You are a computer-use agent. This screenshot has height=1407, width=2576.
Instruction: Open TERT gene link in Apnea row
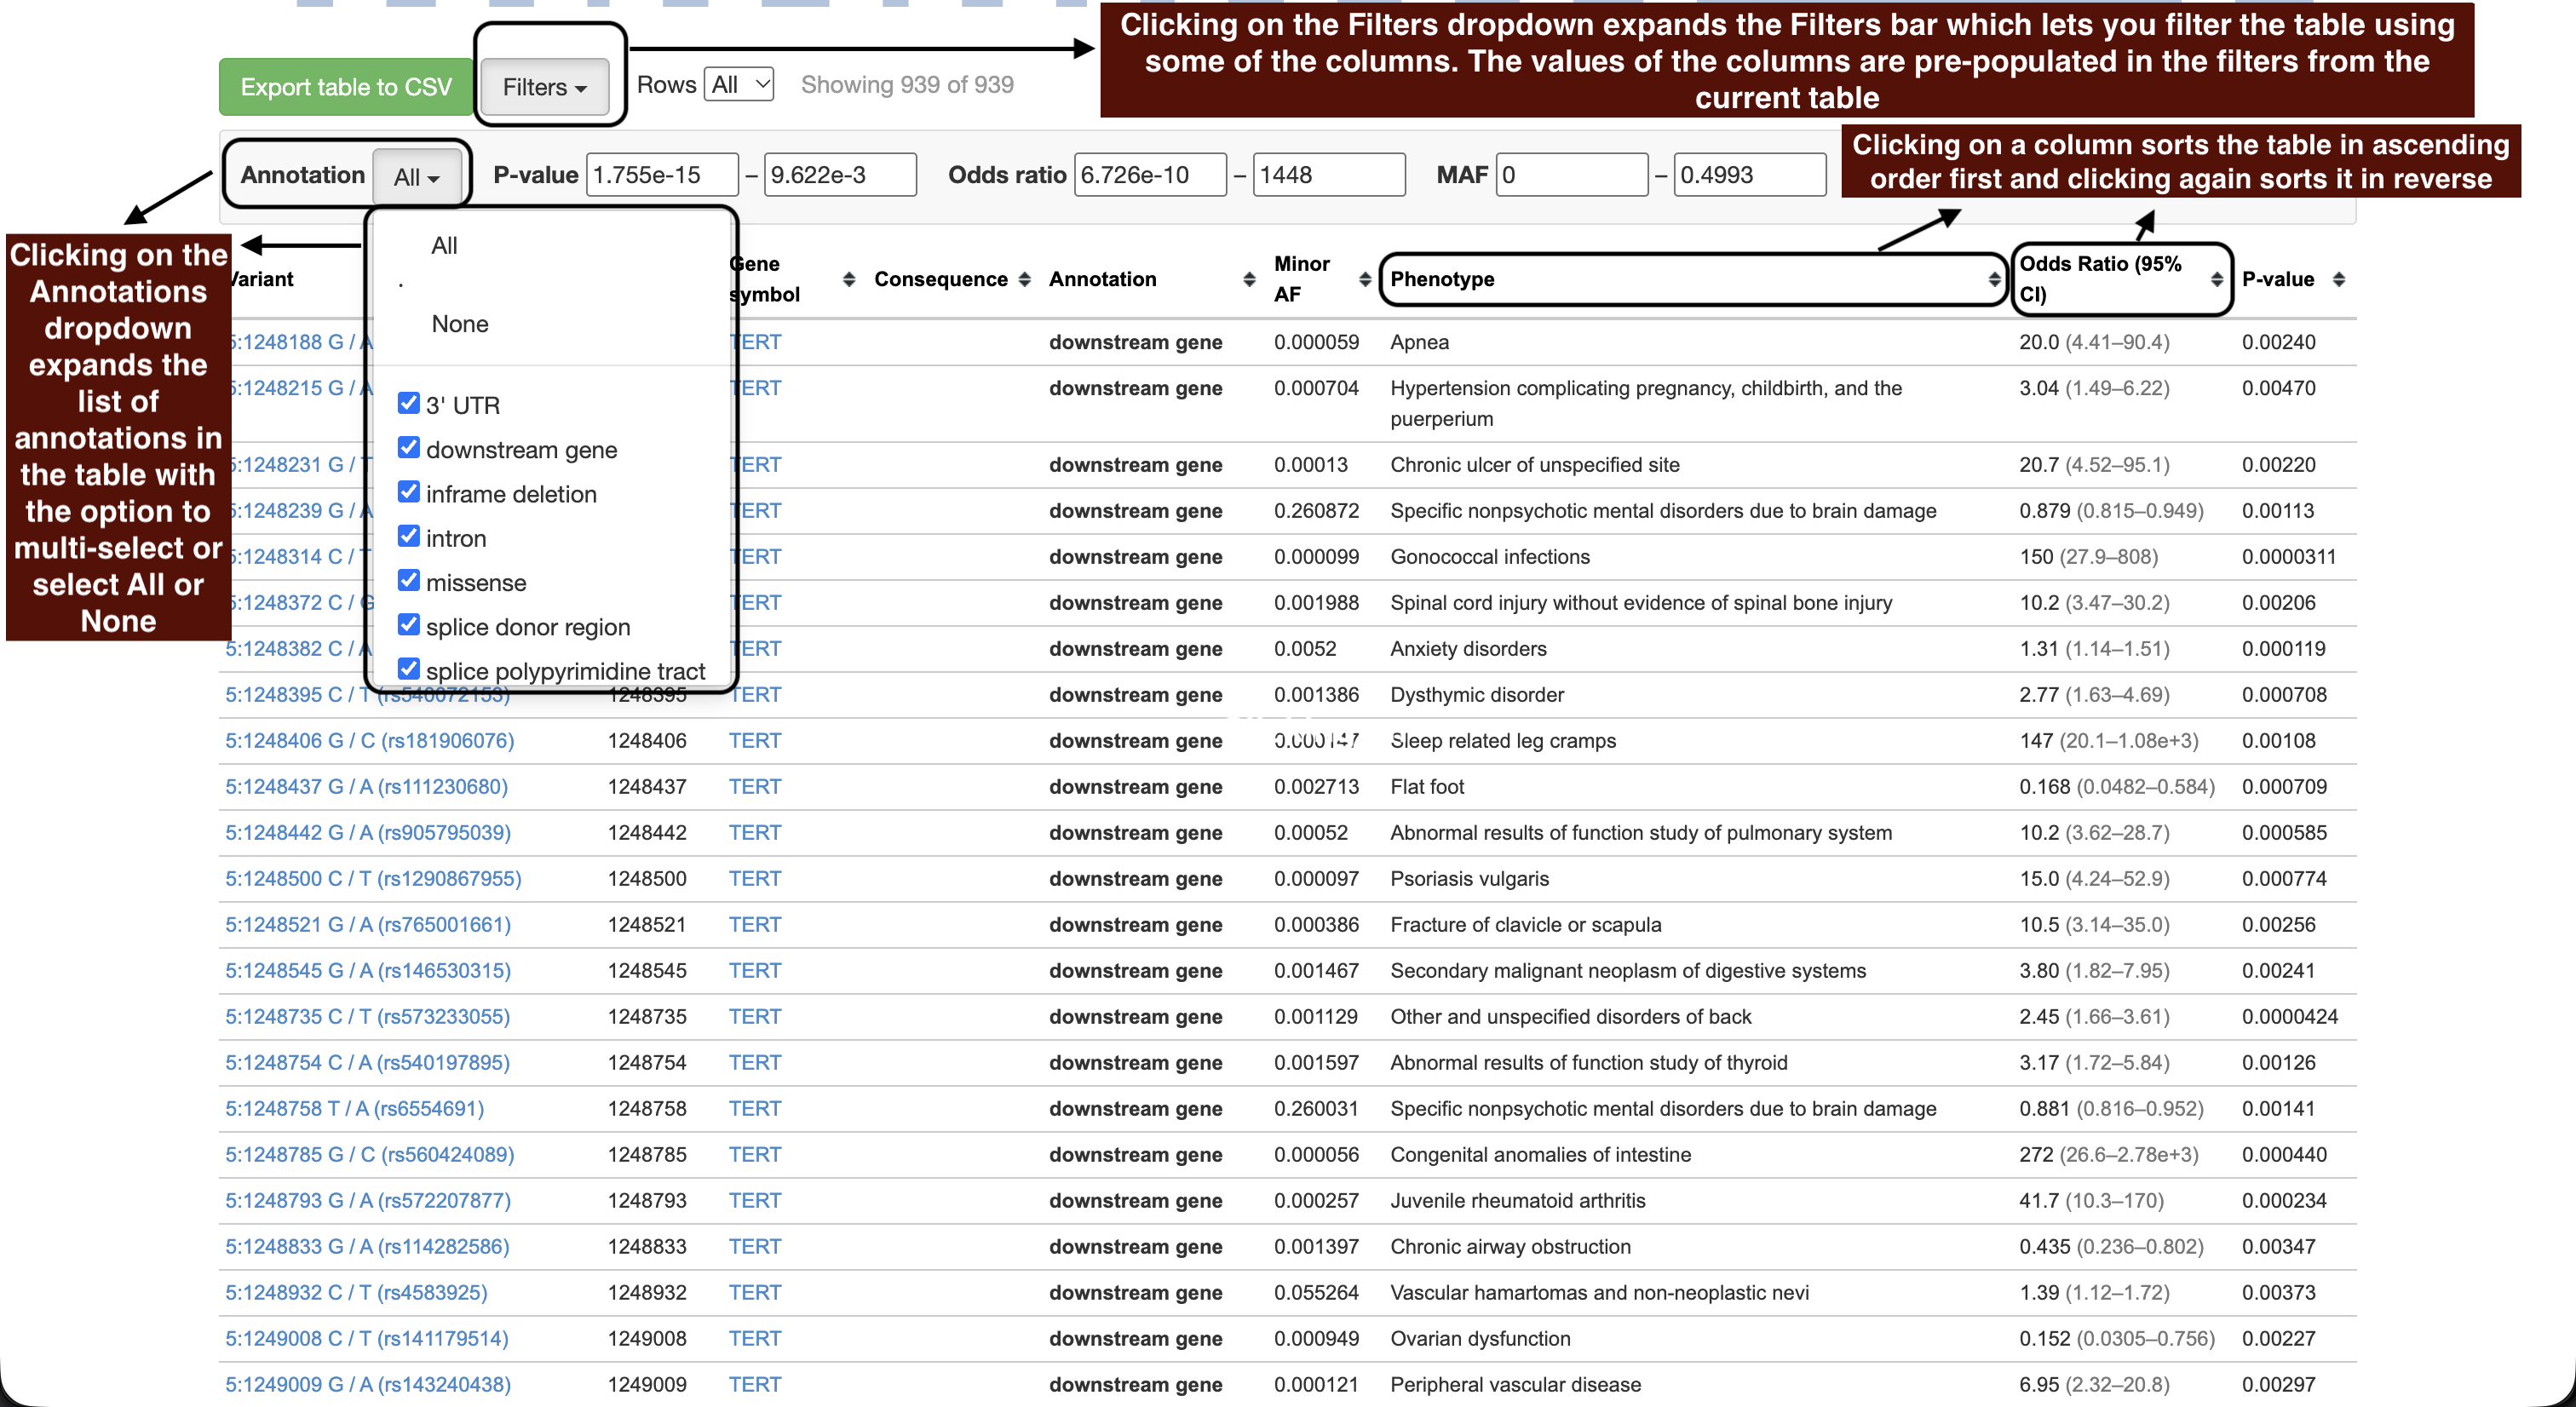(x=755, y=342)
